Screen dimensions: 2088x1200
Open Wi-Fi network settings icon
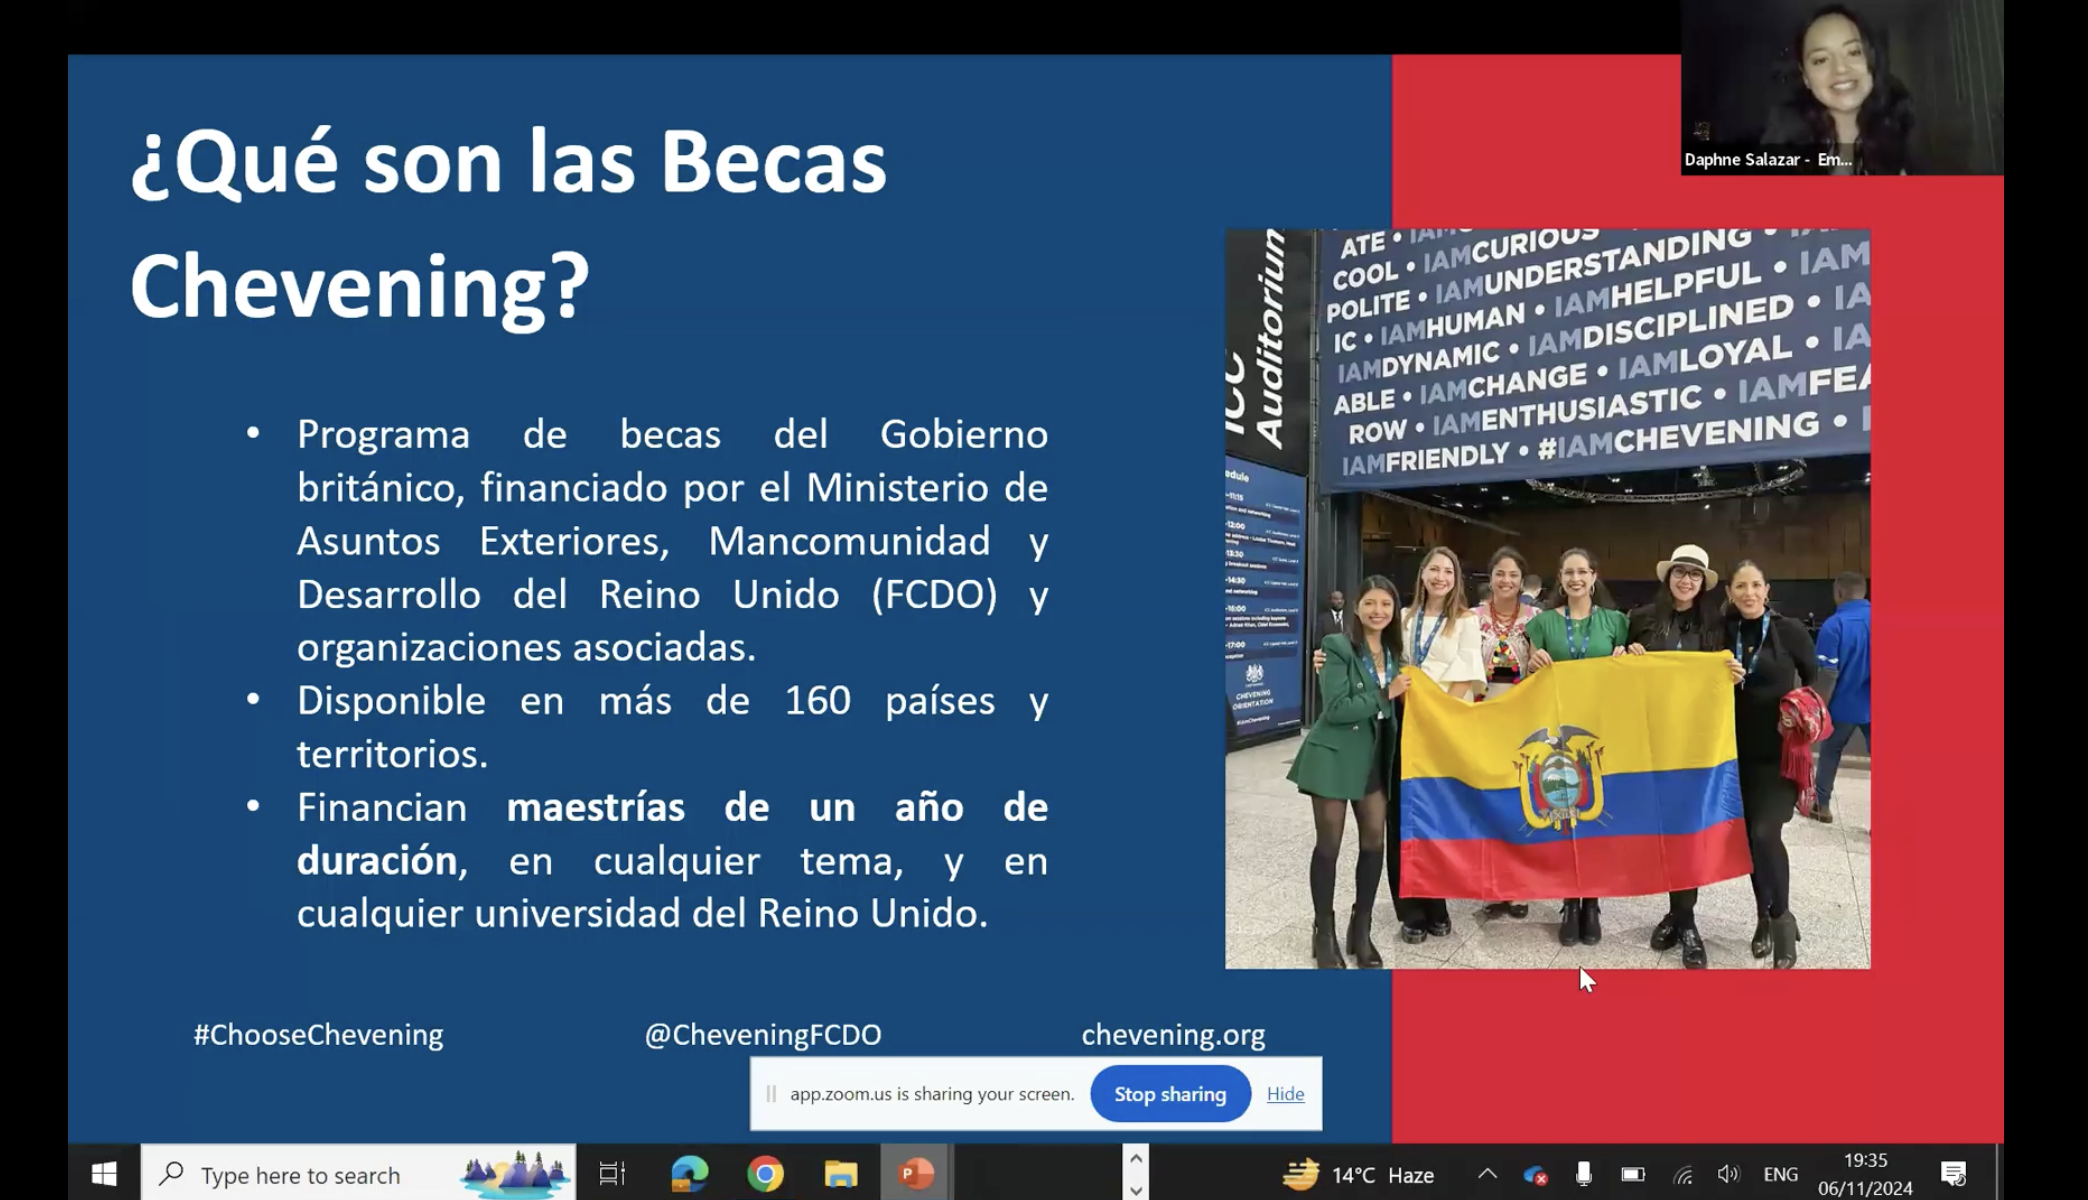1683,1175
